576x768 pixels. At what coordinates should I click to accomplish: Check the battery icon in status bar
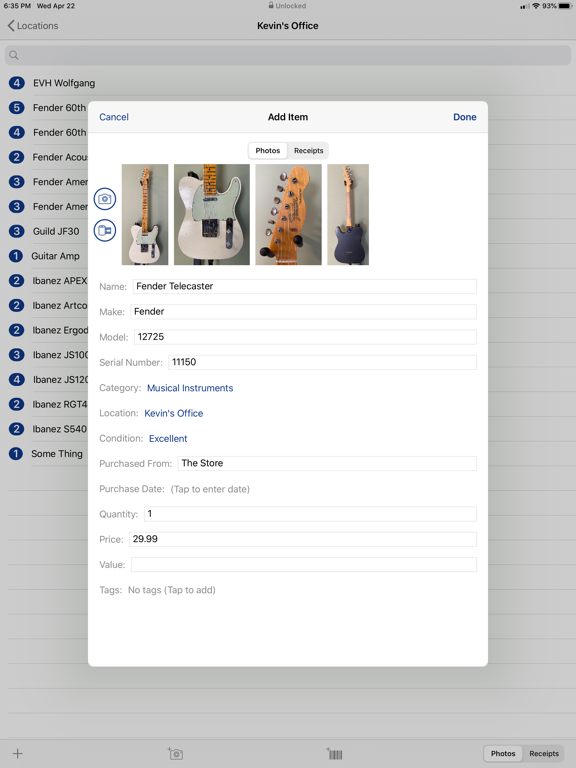pos(565,6)
